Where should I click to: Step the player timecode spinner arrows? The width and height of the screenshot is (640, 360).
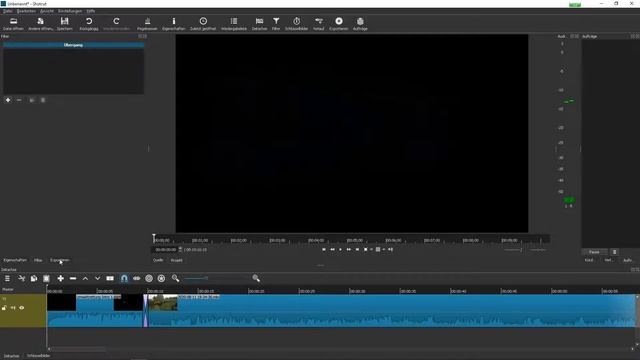click(x=180, y=249)
